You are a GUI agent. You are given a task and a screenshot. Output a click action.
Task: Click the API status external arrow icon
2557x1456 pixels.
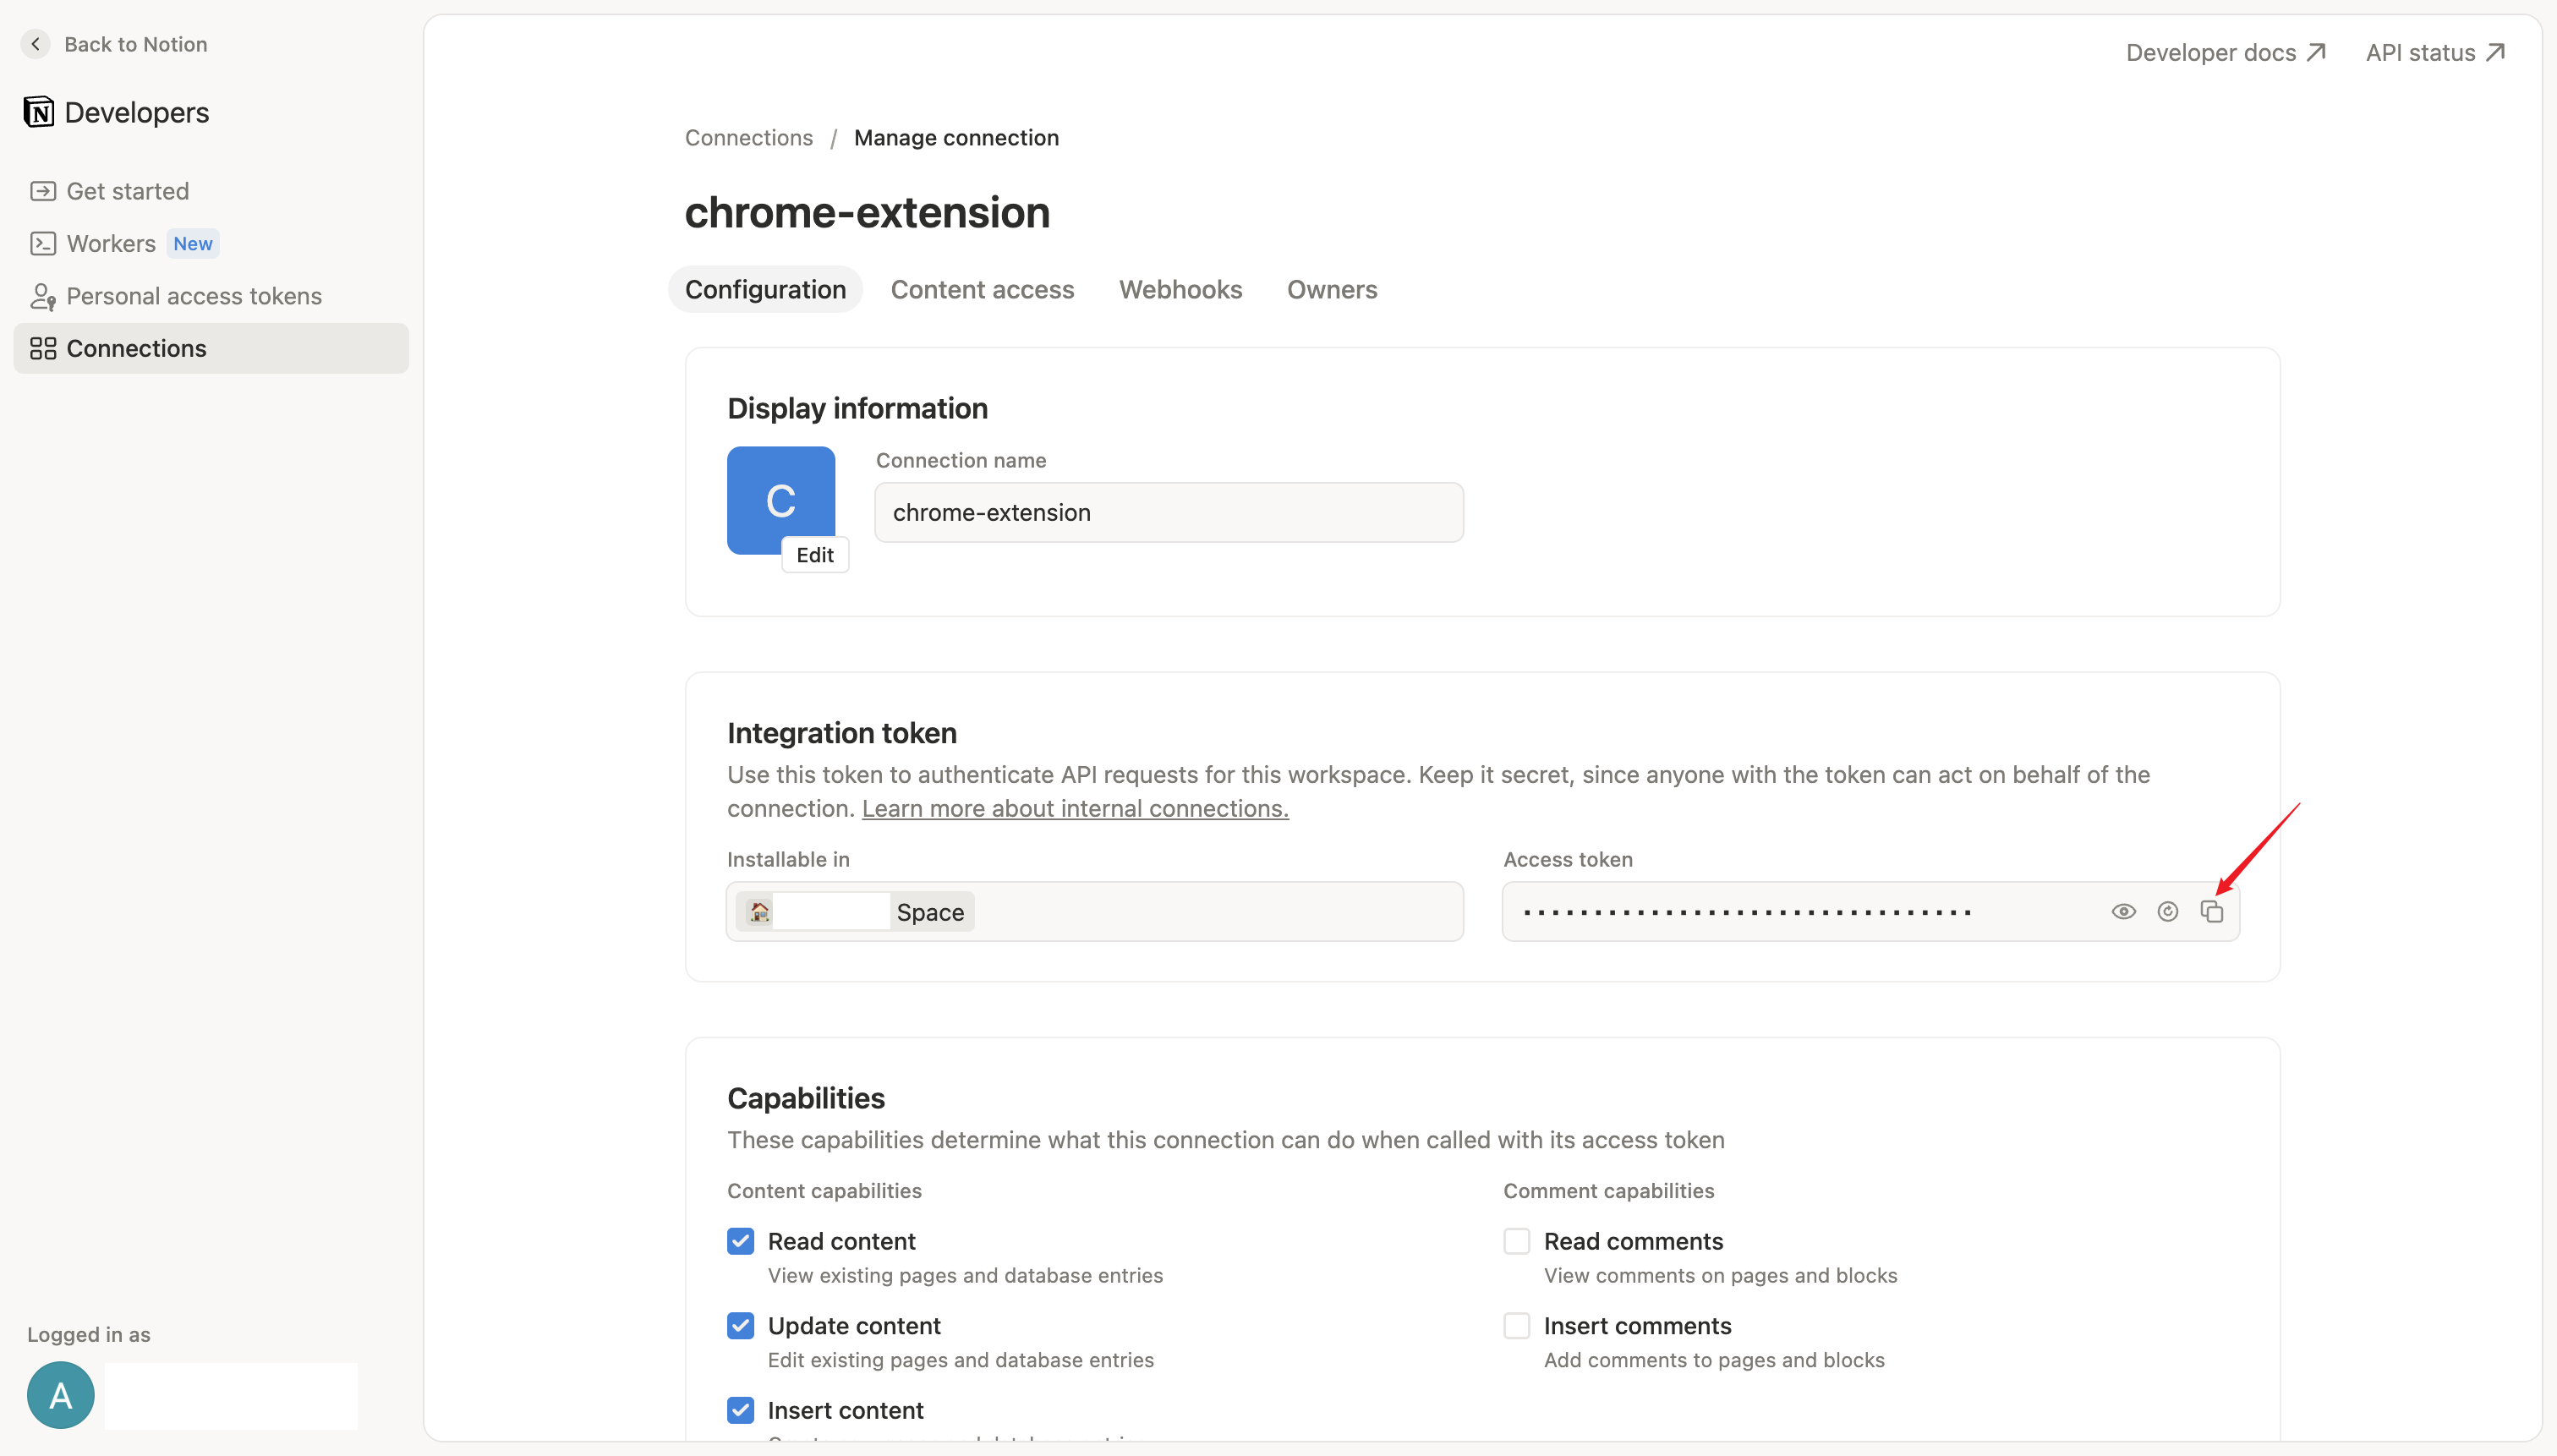(x=2495, y=52)
